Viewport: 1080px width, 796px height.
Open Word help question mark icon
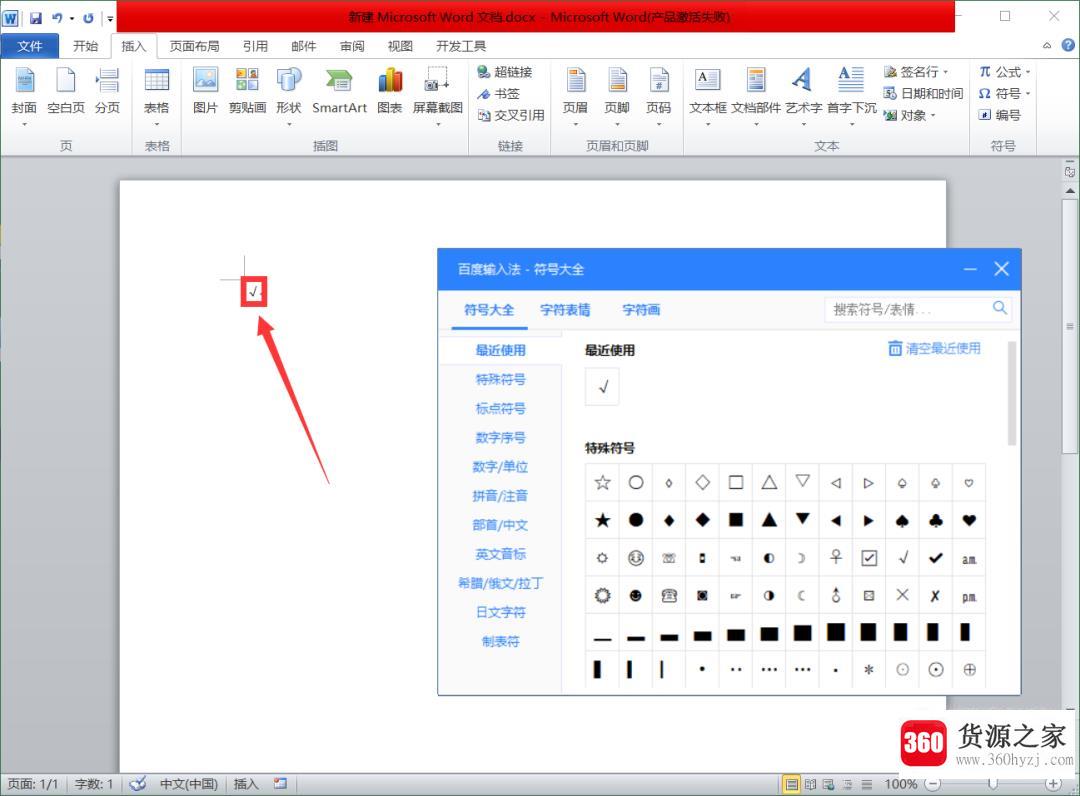tap(1068, 45)
